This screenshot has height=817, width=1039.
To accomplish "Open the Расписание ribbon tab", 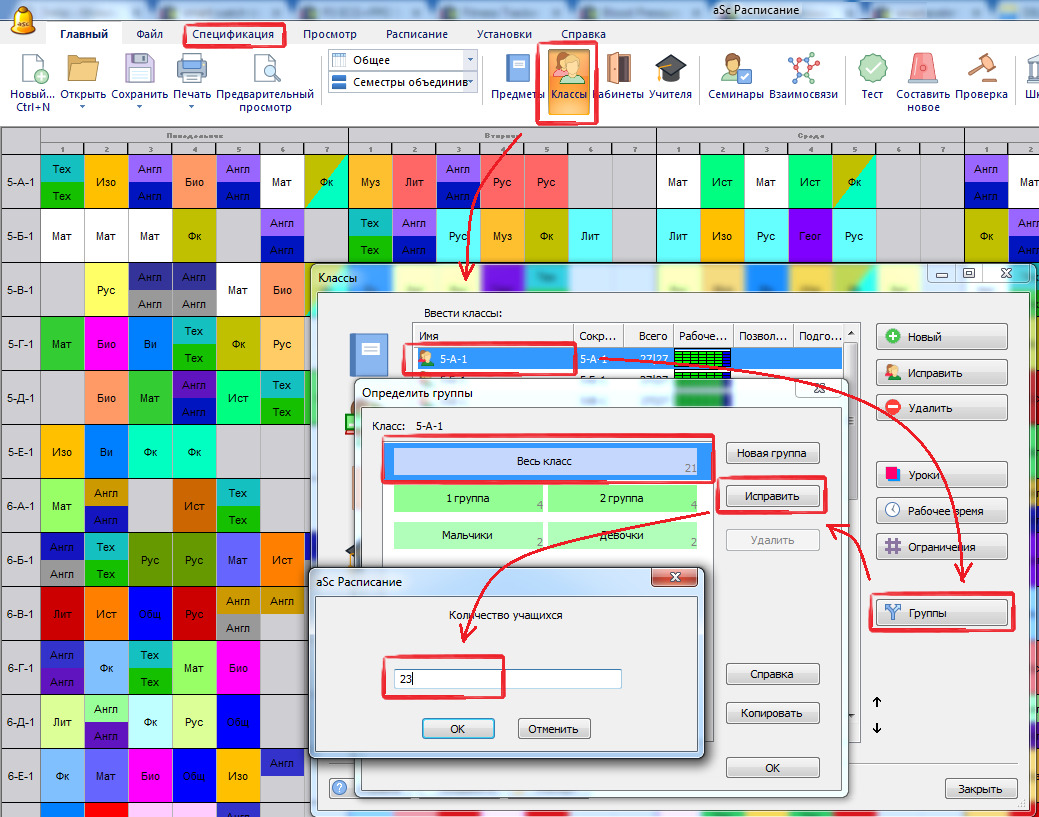I will tap(416, 34).
